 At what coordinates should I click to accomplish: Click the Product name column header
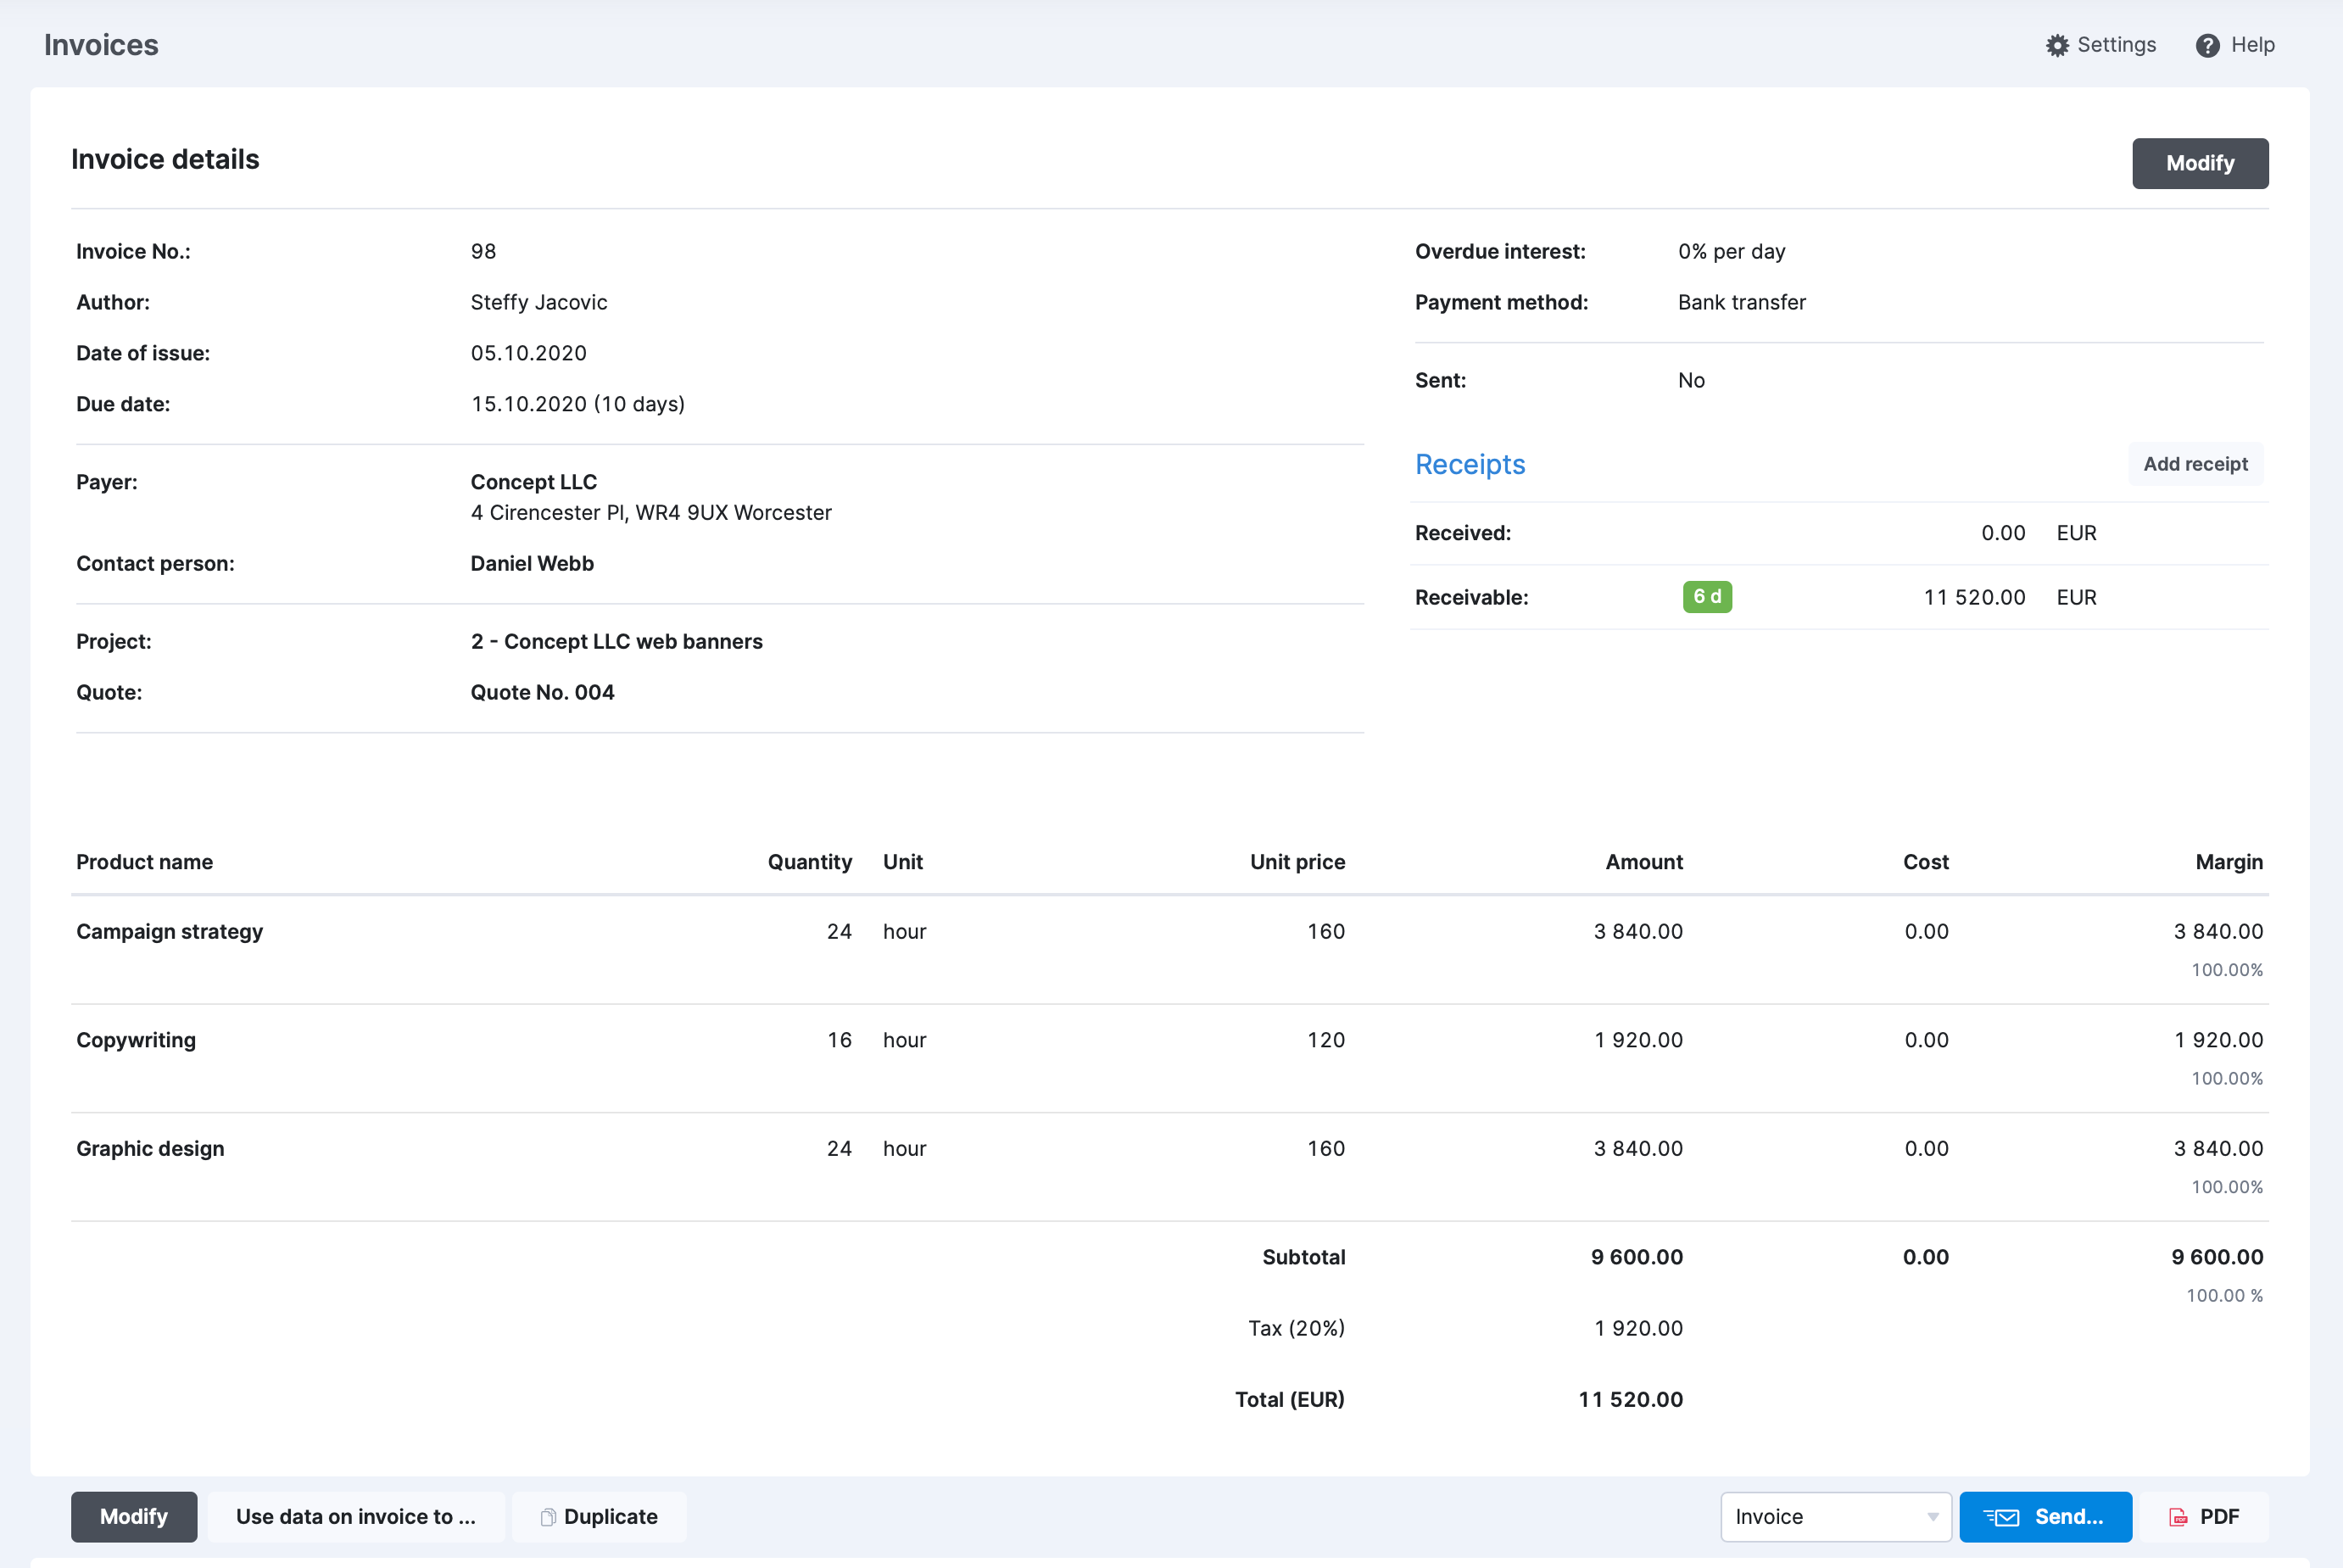click(144, 862)
